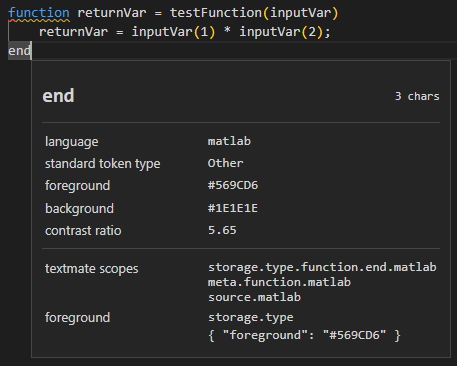Click the 'Other' standard token type value
Image resolution: width=457 pixels, height=366 pixels.
click(x=225, y=163)
